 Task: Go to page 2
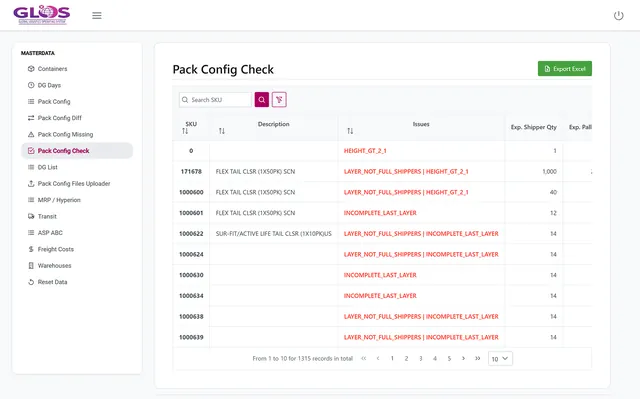(406, 358)
